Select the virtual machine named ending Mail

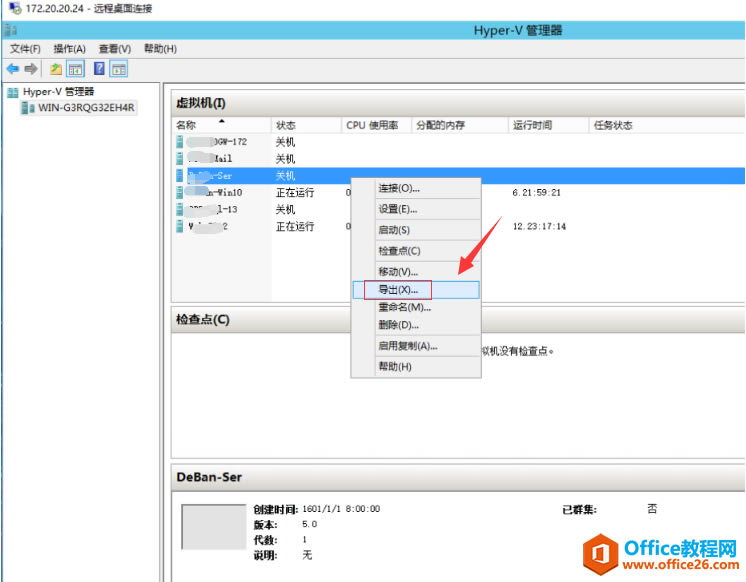210,158
